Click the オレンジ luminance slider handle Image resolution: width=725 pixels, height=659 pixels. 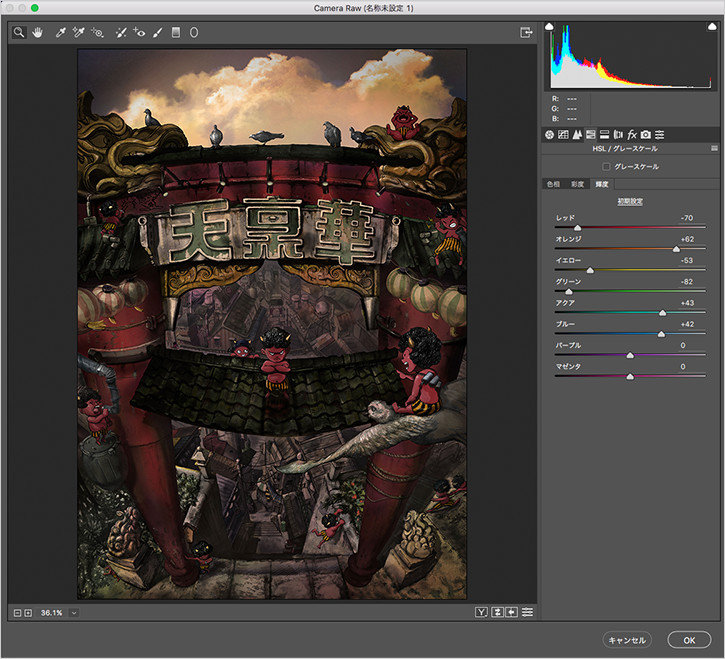pos(676,249)
